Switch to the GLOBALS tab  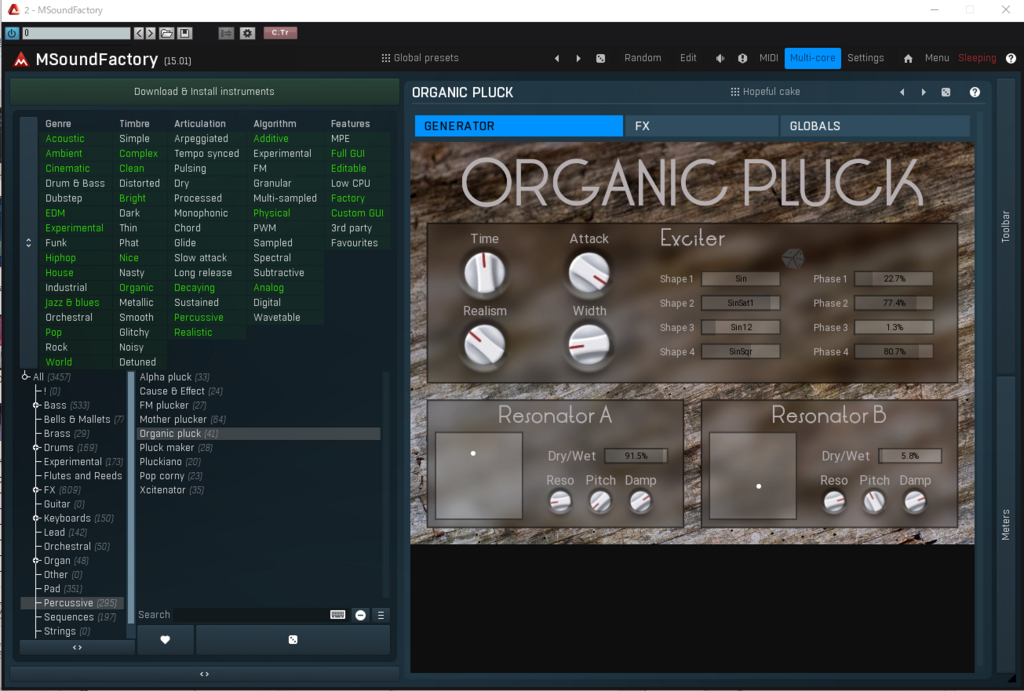coord(875,126)
